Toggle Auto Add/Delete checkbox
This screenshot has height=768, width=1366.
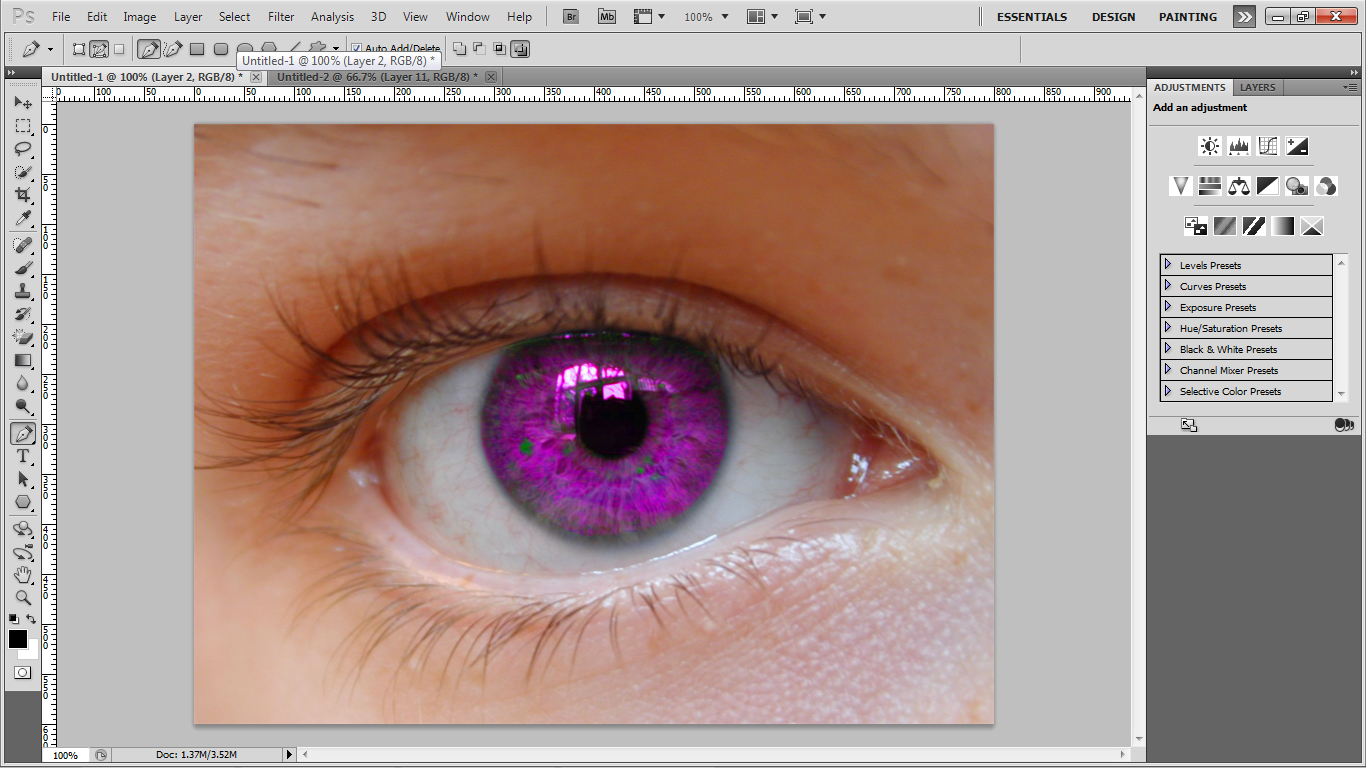[357, 48]
